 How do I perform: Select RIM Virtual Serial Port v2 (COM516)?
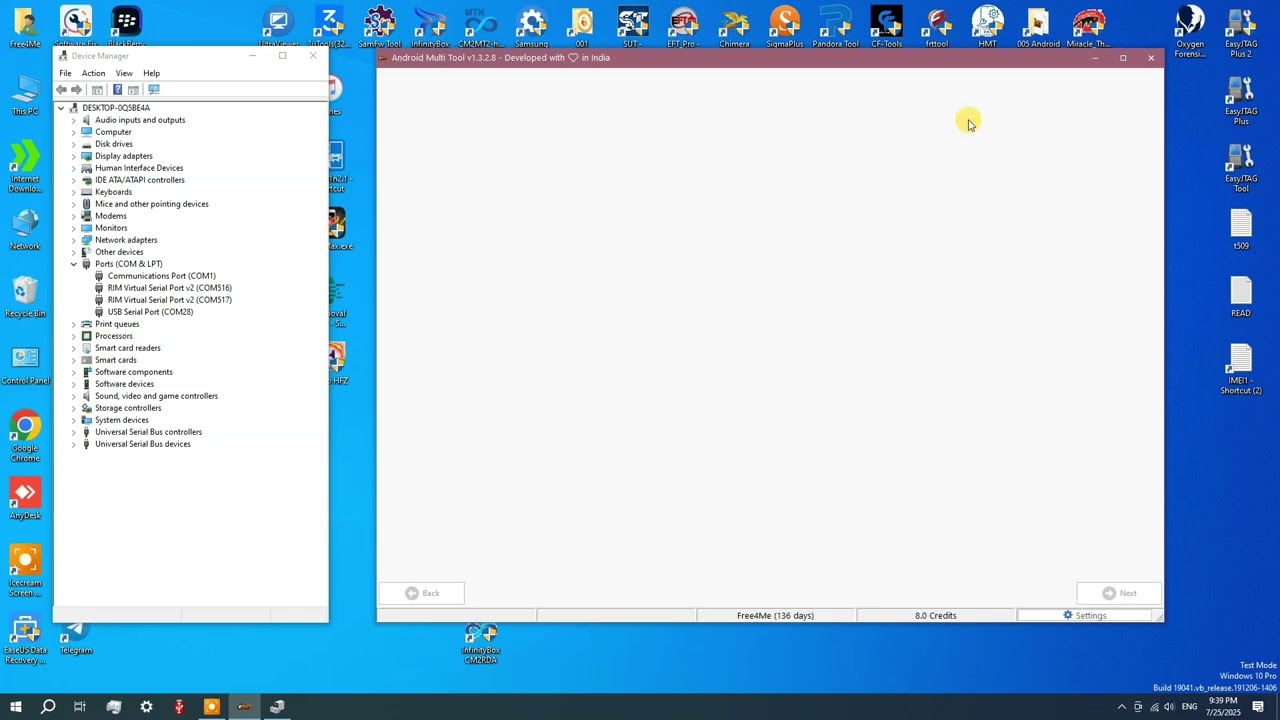tap(169, 288)
